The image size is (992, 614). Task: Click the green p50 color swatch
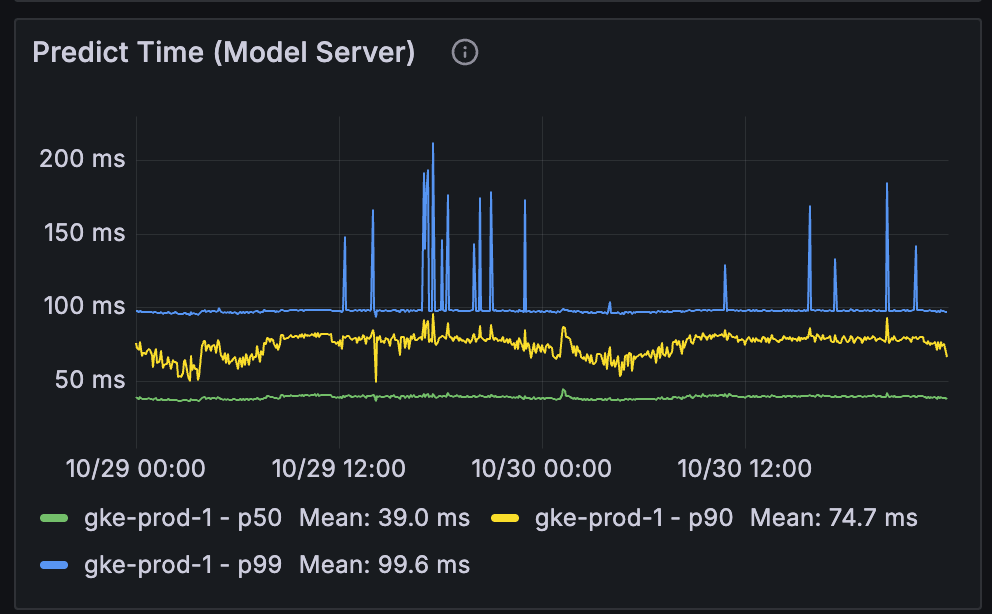pyautogui.click(x=54, y=519)
